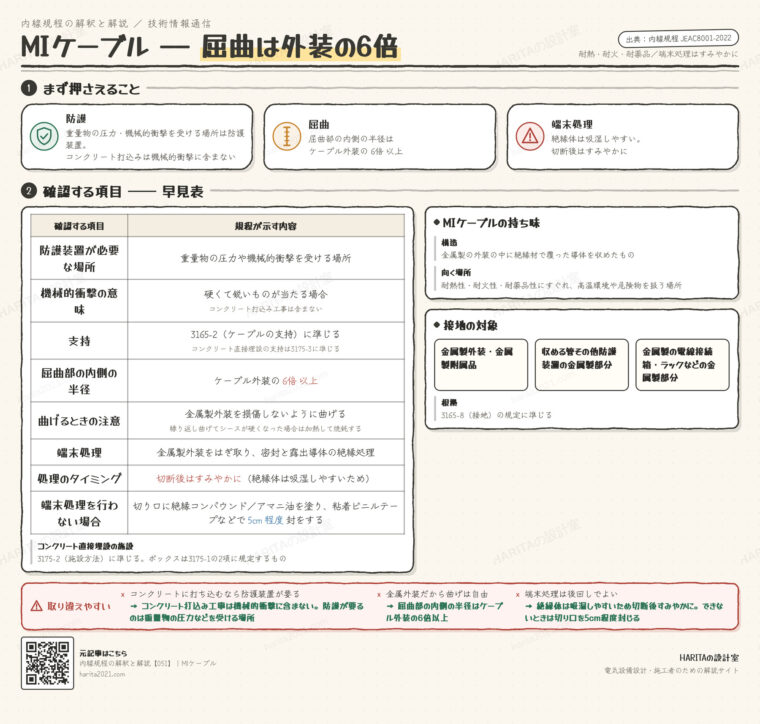Select the 金属製の電線接続箱・ラック card
The width and height of the screenshot is (760, 724).
[682, 365]
